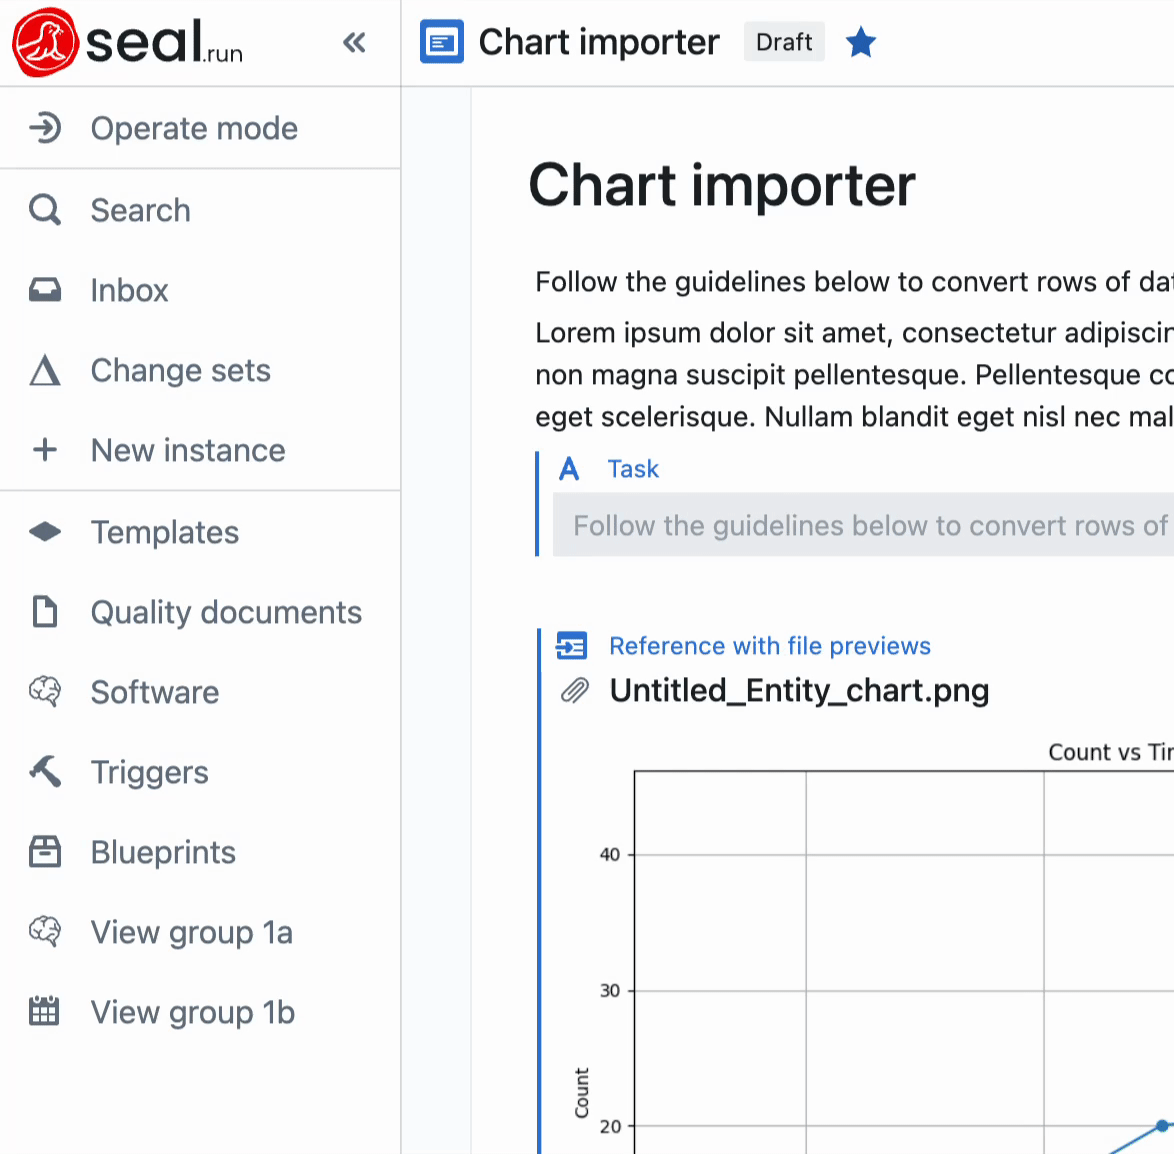Collapse the sidebar with double chevron
The width and height of the screenshot is (1174, 1154).
click(354, 42)
